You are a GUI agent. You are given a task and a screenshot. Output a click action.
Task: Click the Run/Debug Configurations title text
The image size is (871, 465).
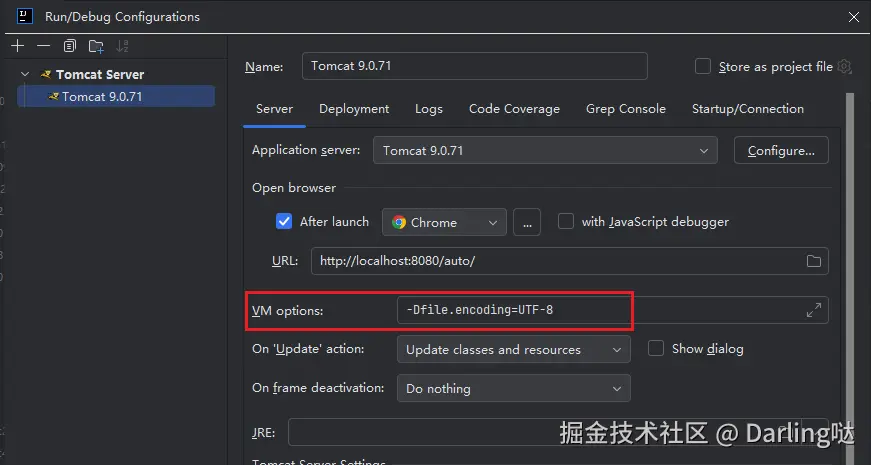tap(122, 17)
